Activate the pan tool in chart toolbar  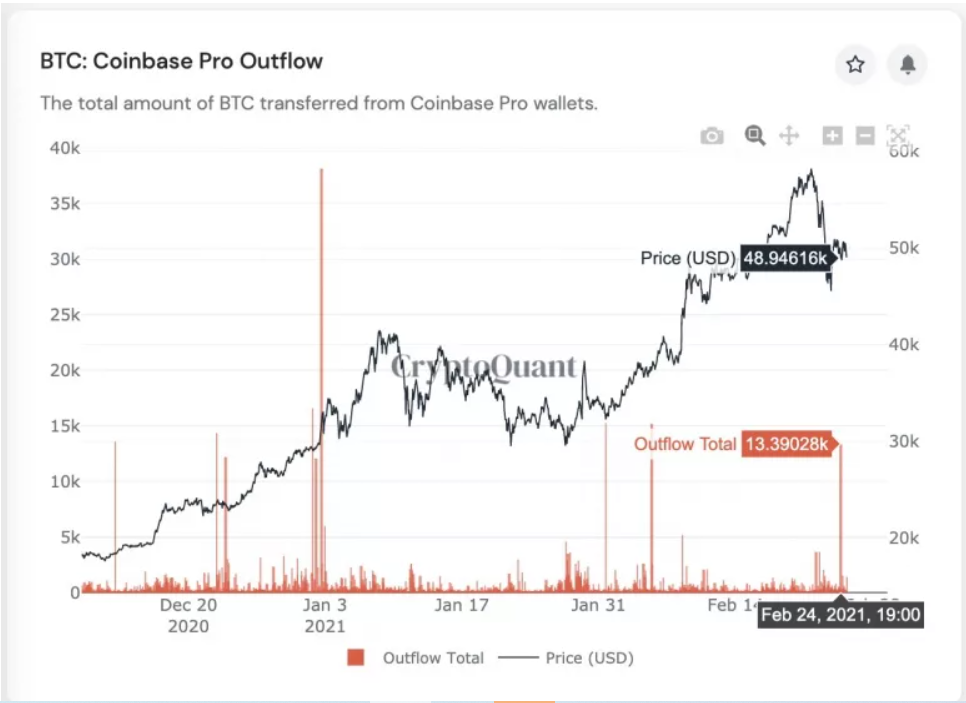(x=789, y=135)
